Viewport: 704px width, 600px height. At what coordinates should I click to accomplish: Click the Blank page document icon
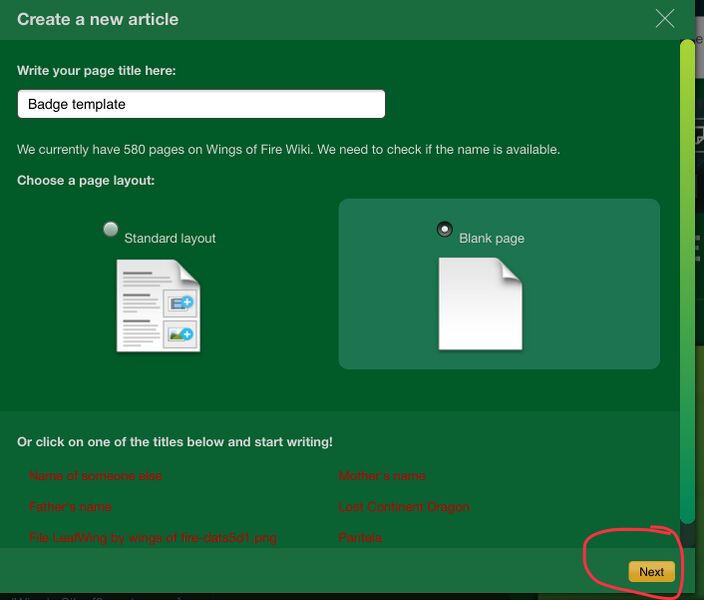tap(480, 304)
